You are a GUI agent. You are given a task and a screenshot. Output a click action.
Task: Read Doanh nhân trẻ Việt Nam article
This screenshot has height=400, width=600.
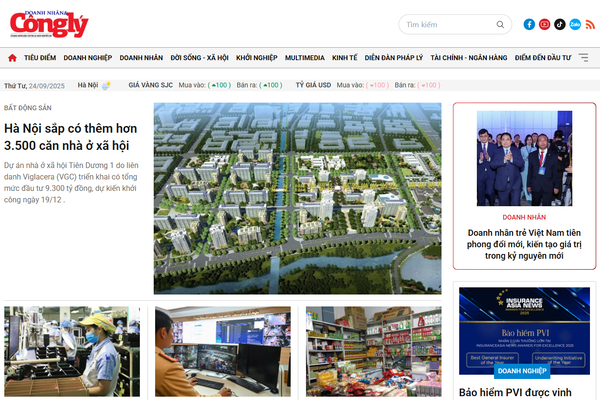tap(524, 244)
